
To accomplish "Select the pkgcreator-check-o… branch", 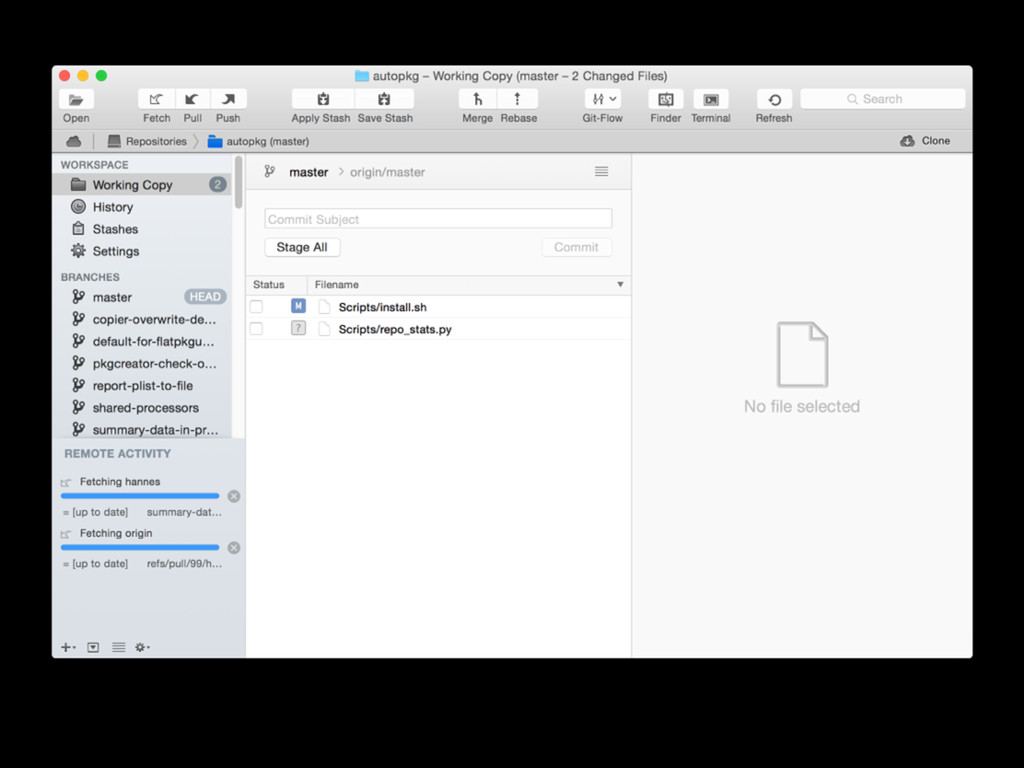I will [142, 364].
